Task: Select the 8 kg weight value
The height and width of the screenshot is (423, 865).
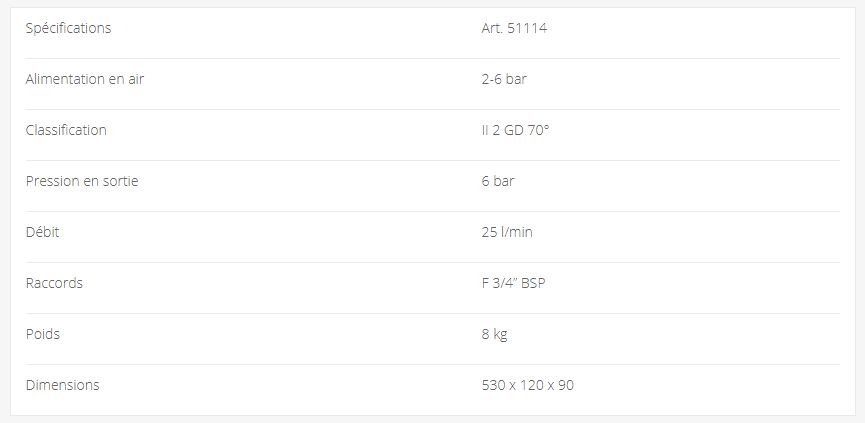Action: [x=494, y=334]
